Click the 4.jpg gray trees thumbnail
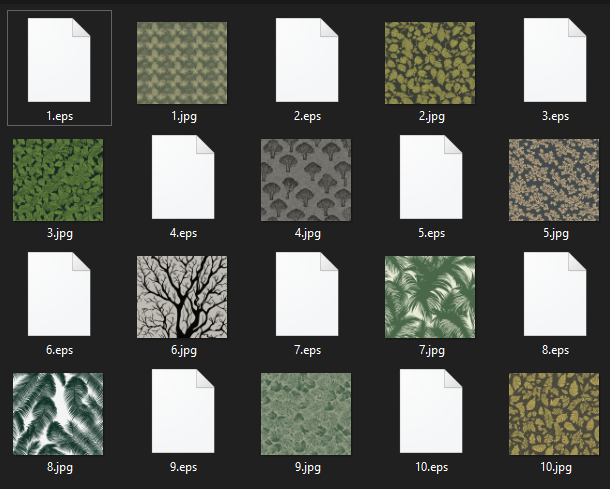610x489 pixels. pos(306,180)
